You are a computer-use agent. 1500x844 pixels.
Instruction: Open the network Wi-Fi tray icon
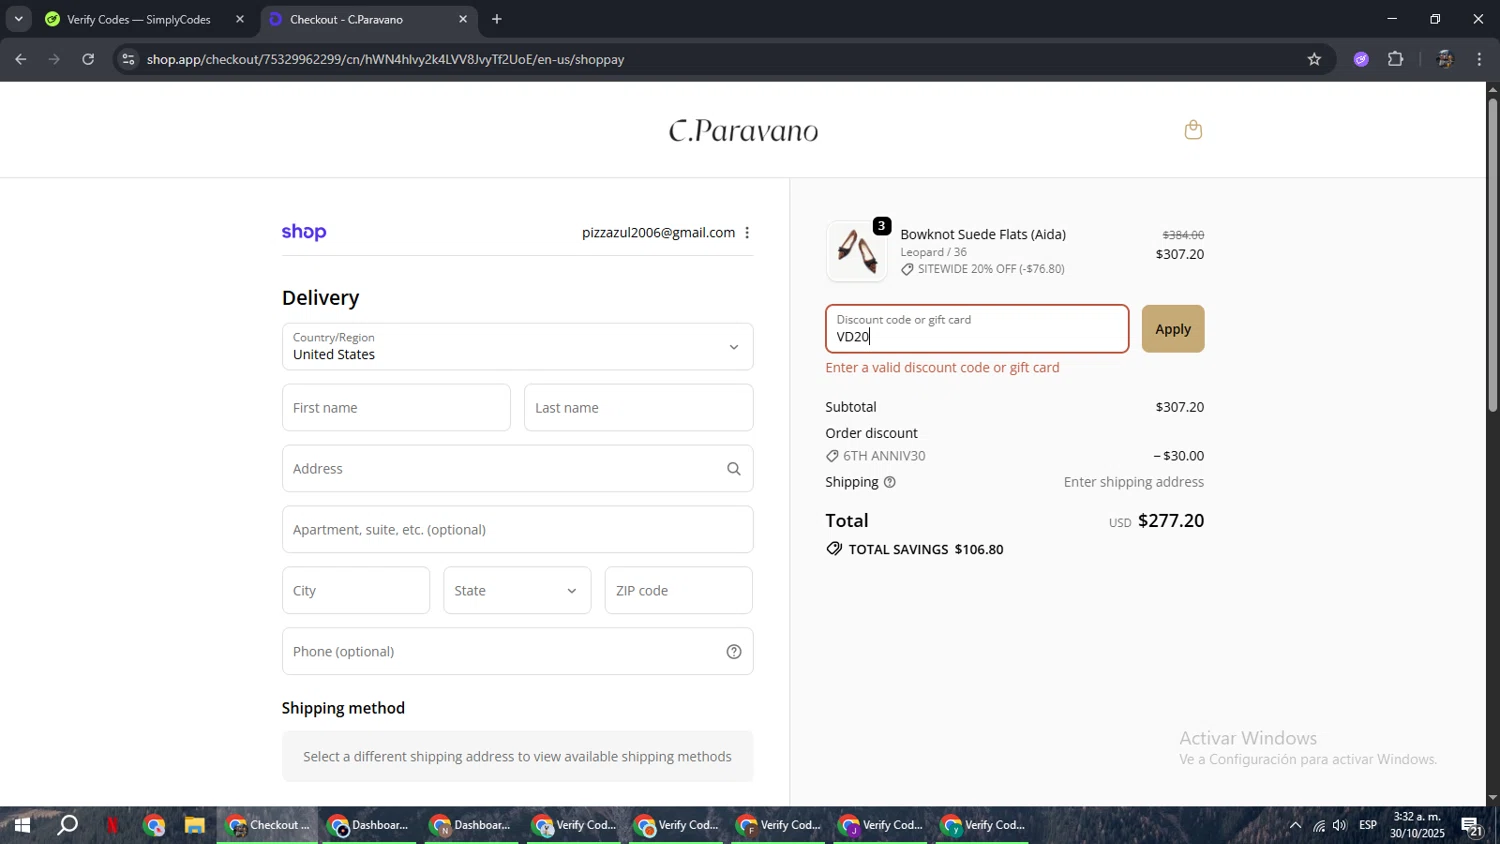(1319, 825)
